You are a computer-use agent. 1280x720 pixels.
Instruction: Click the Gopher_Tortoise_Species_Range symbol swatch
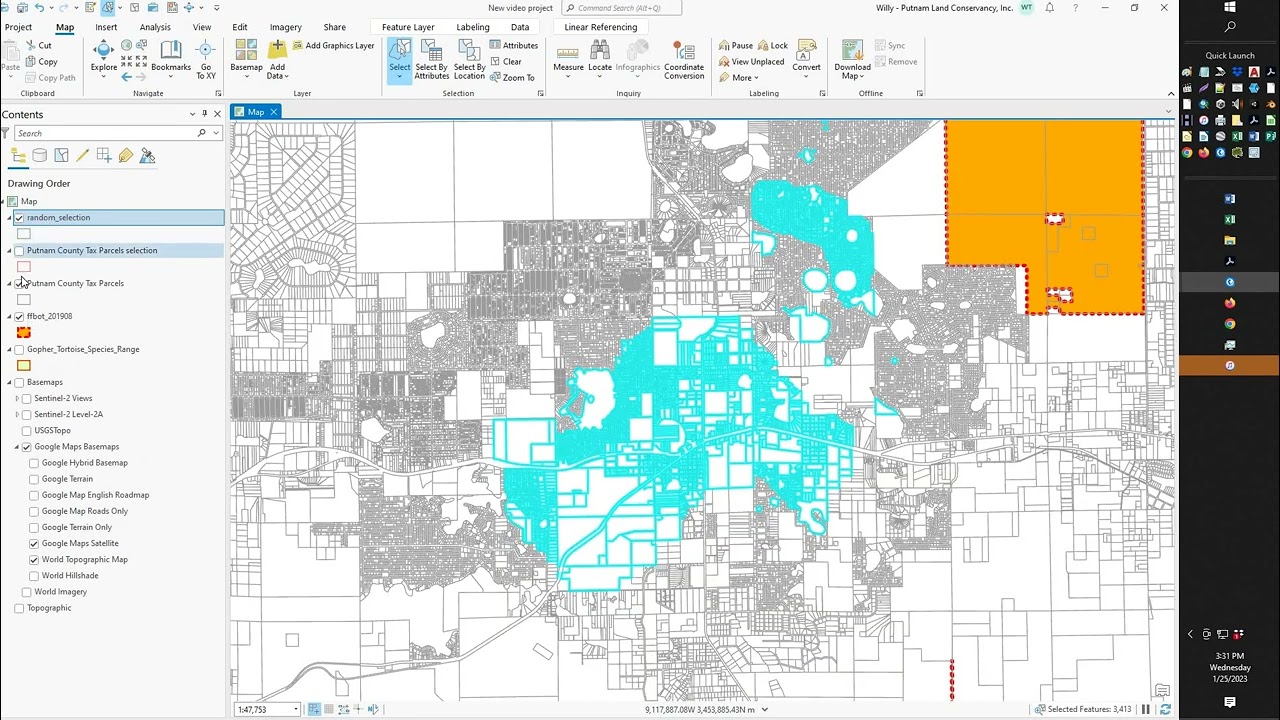coord(24,365)
